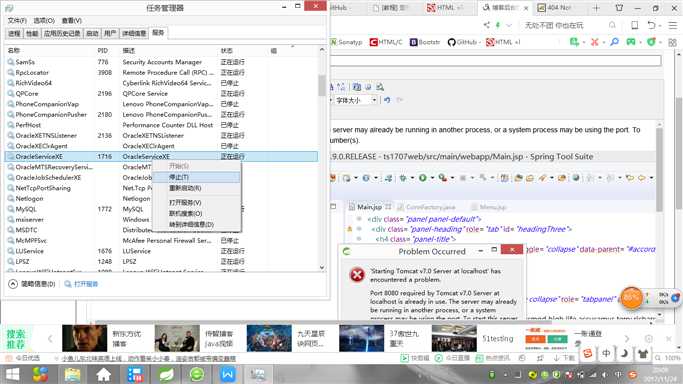
Task: Click the extensions grid icon
Action: 672,42
